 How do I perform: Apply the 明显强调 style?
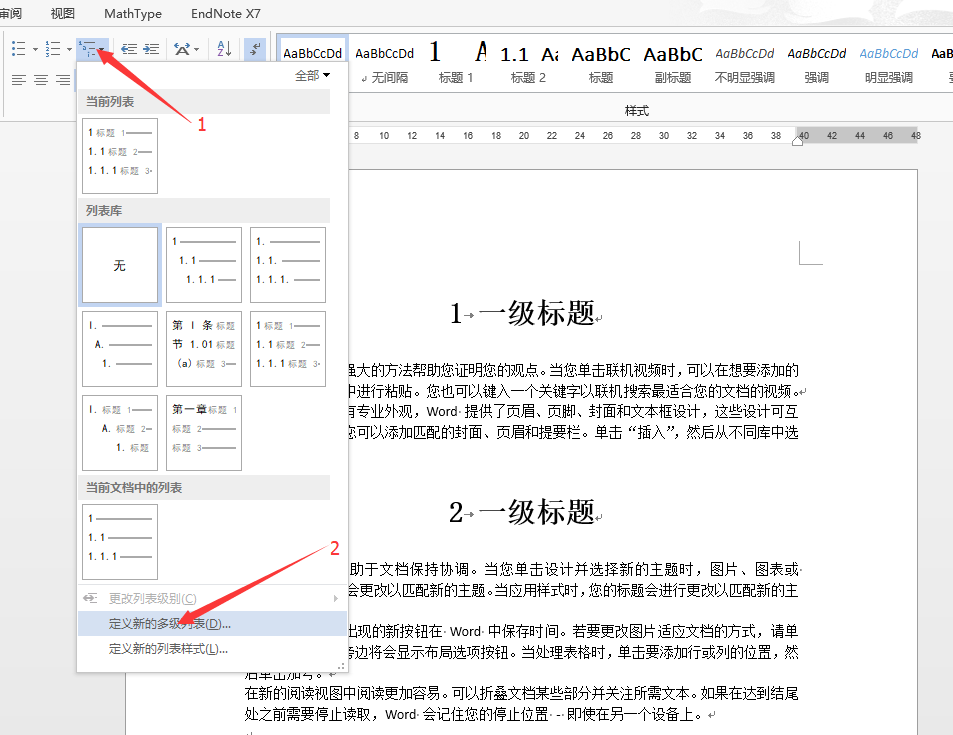click(x=889, y=63)
